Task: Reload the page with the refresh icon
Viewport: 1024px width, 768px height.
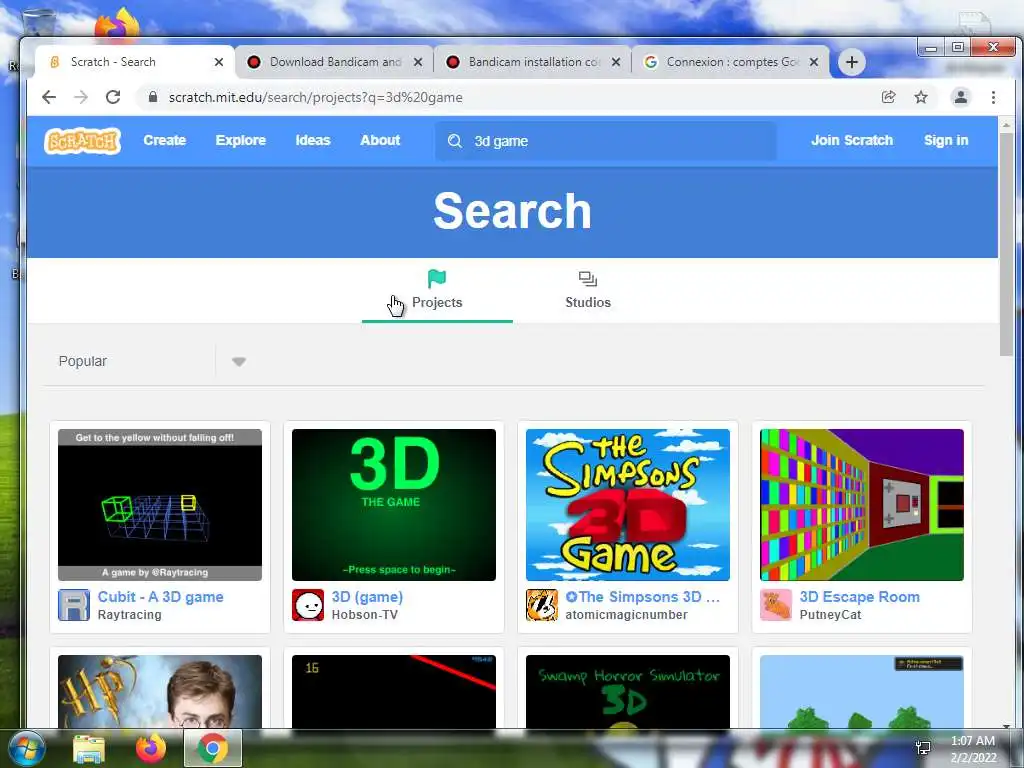Action: (x=113, y=97)
